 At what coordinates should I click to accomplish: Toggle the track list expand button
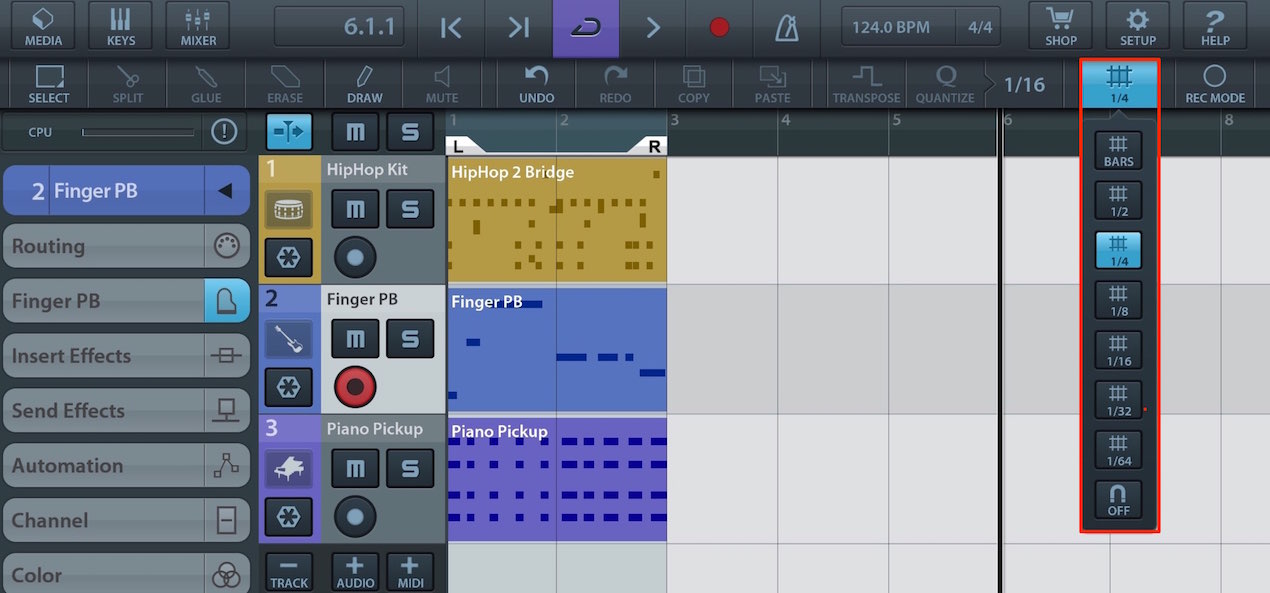(289, 132)
